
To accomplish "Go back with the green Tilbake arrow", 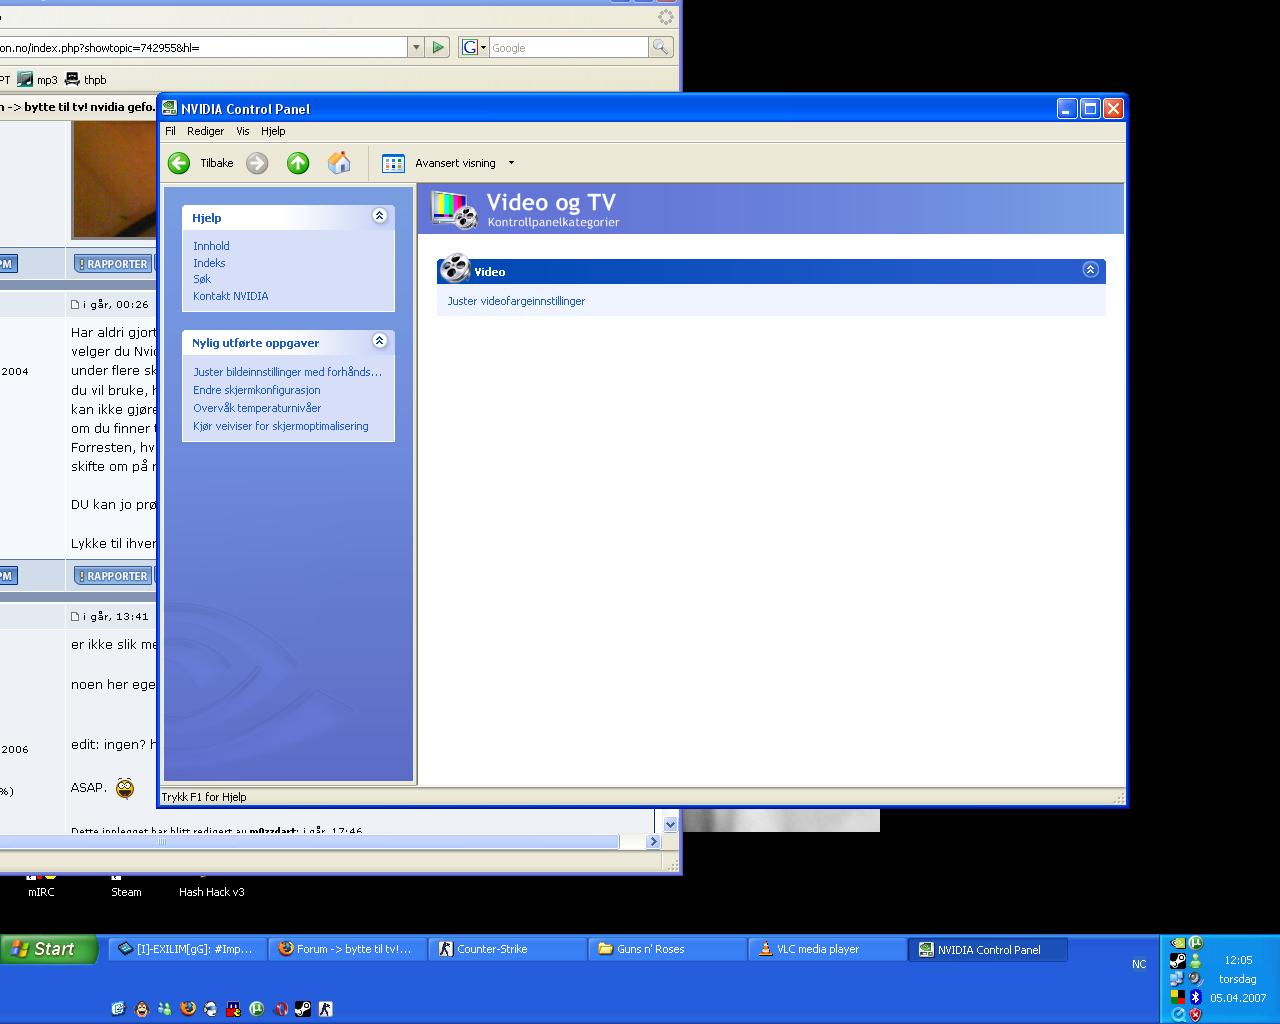I will [179, 163].
